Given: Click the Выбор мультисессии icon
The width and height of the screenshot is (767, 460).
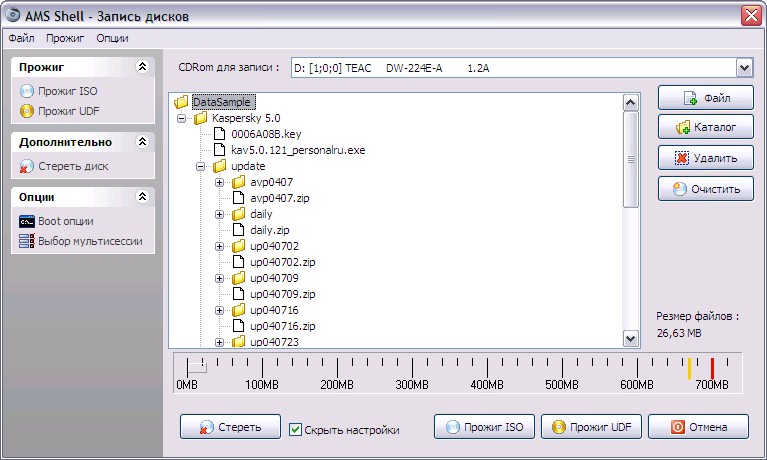Looking at the screenshot, I should tap(26, 241).
